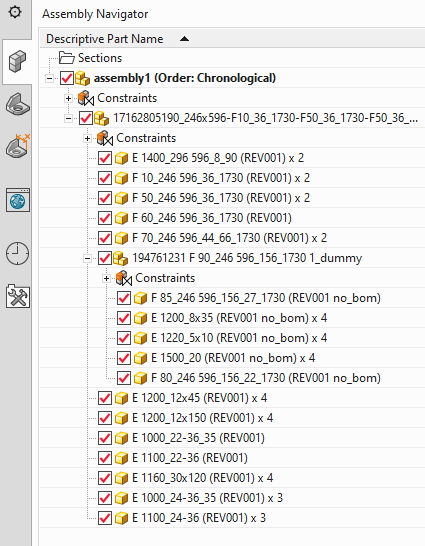425x546 pixels.
Task: Uncheck the assembly1 checkbox
Action: tap(67, 78)
